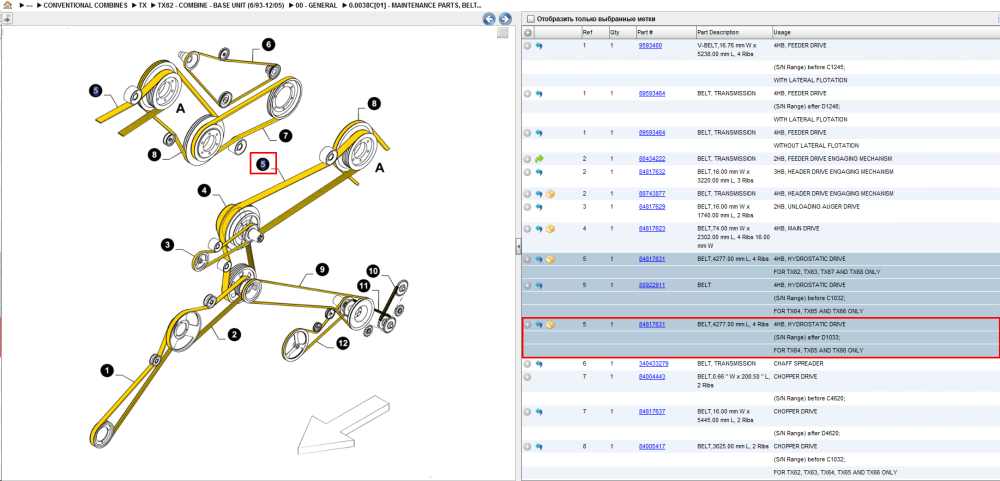Select callout 7 on the belt diagram
1000x481 pixels.
pos(285,135)
